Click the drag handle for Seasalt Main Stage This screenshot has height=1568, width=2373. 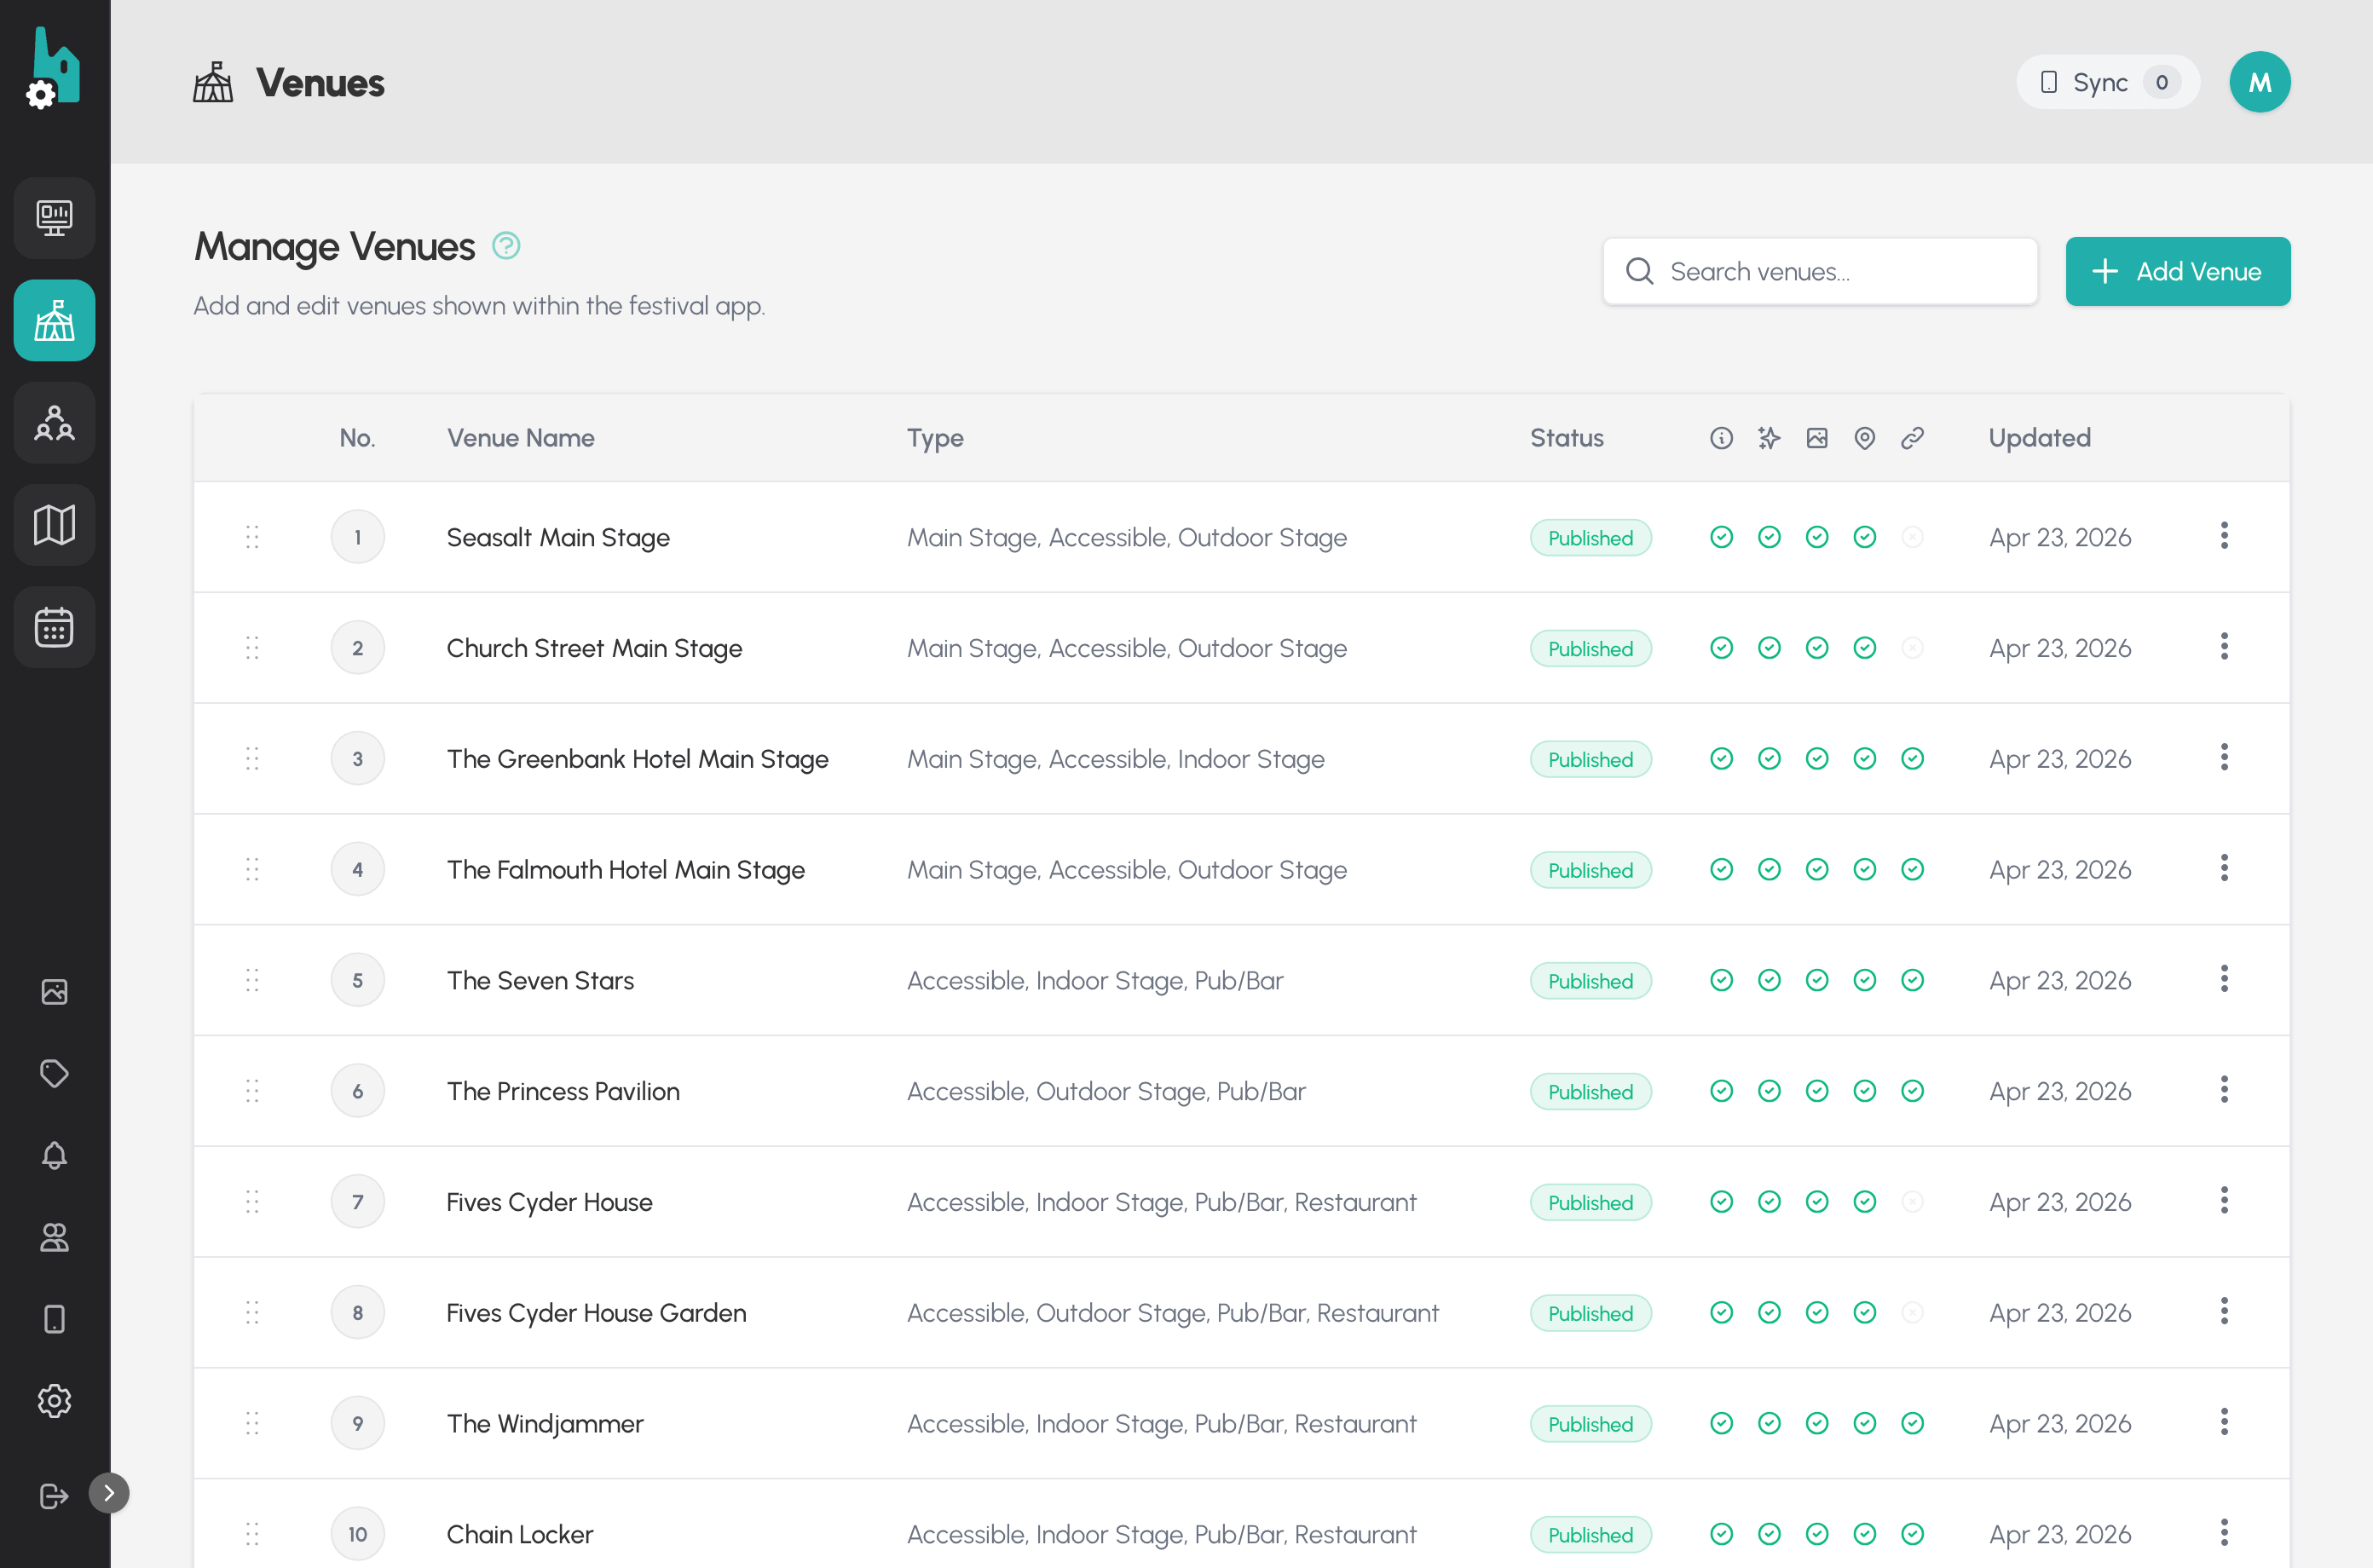click(252, 537)
